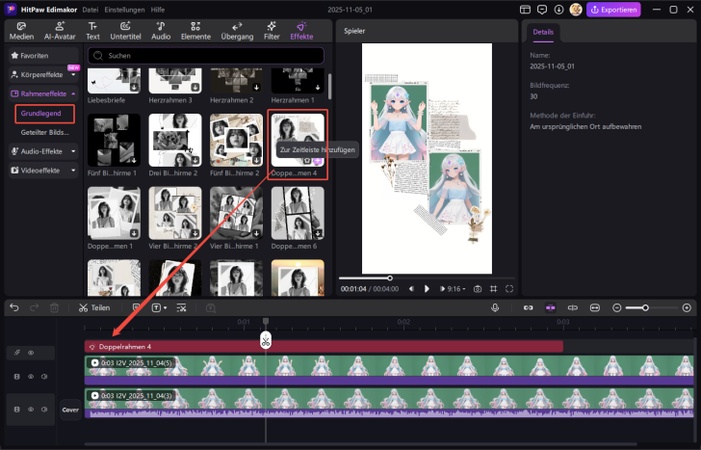This screenshot has width=701, height=450.
Task: Expand the Audio-Effekte category
Action: tap(41, 151)
